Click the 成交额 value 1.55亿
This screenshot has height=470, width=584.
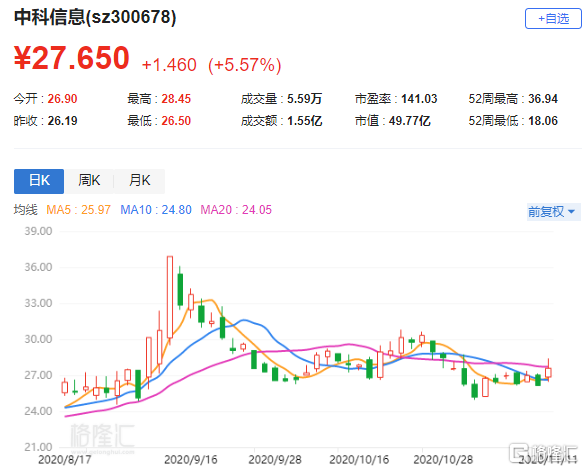304,121
